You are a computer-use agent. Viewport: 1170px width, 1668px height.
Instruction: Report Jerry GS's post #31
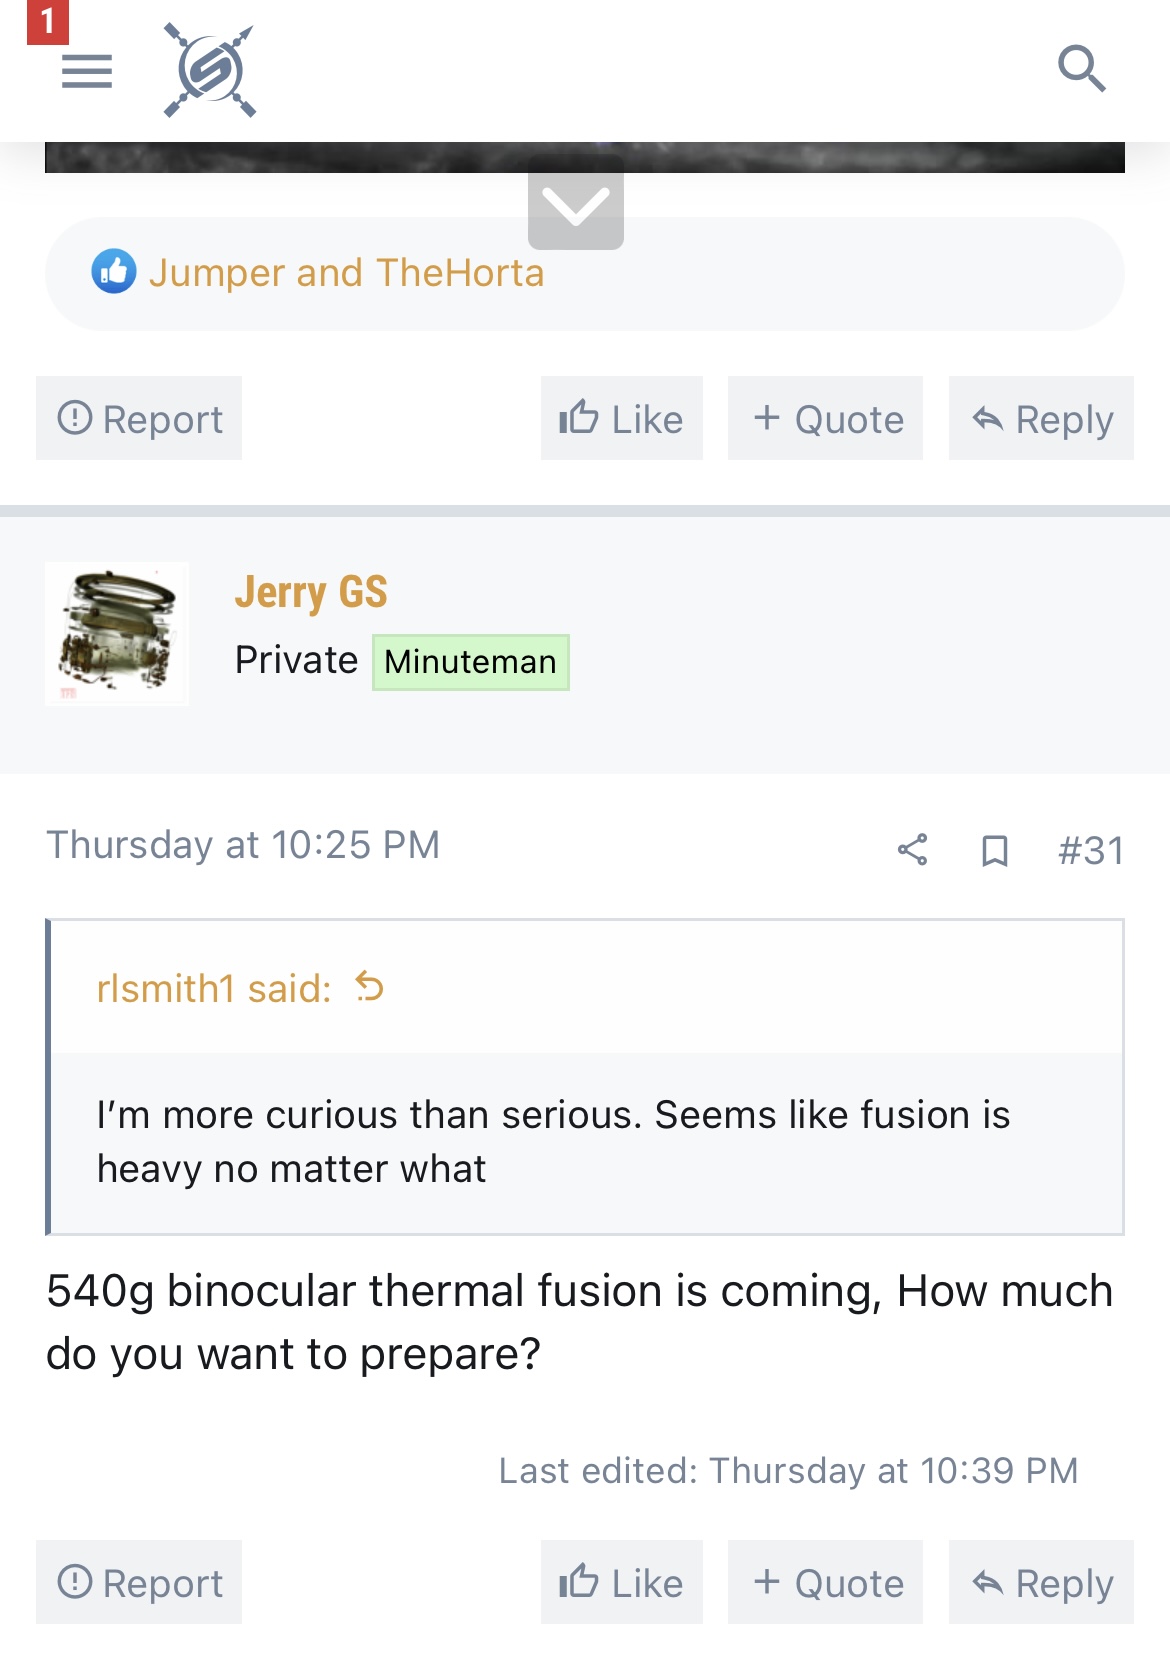(139, 1582)
